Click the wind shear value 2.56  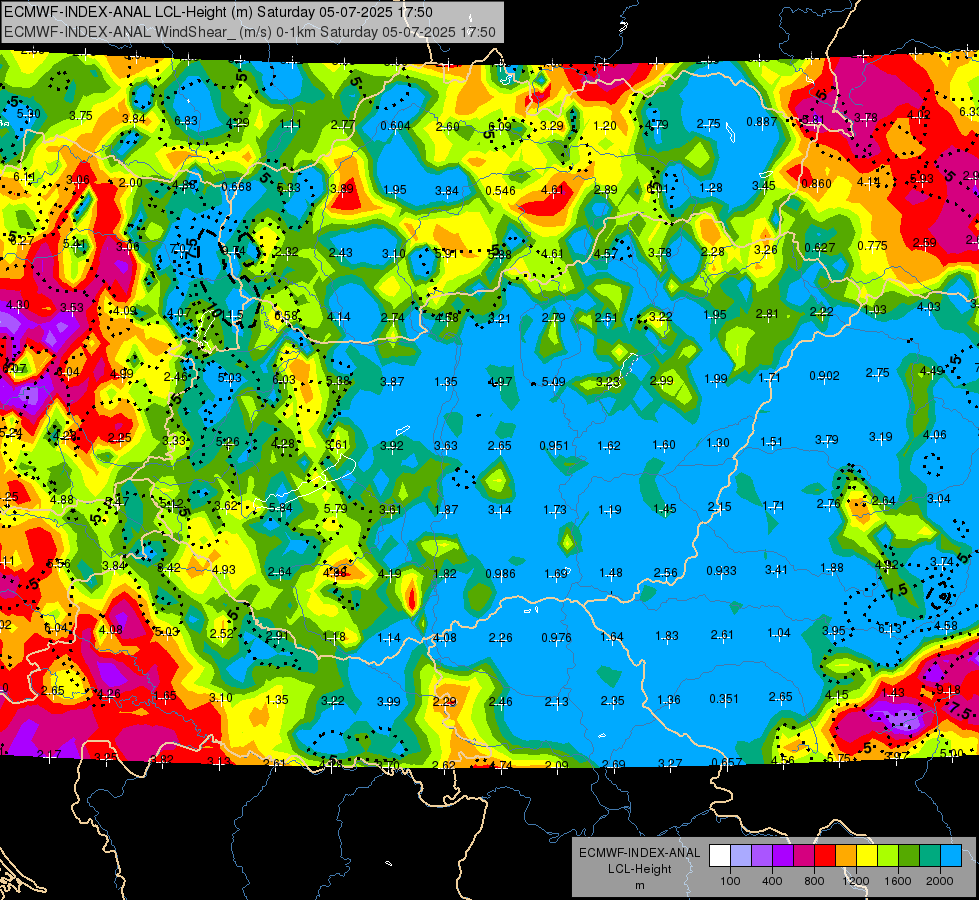666,572
